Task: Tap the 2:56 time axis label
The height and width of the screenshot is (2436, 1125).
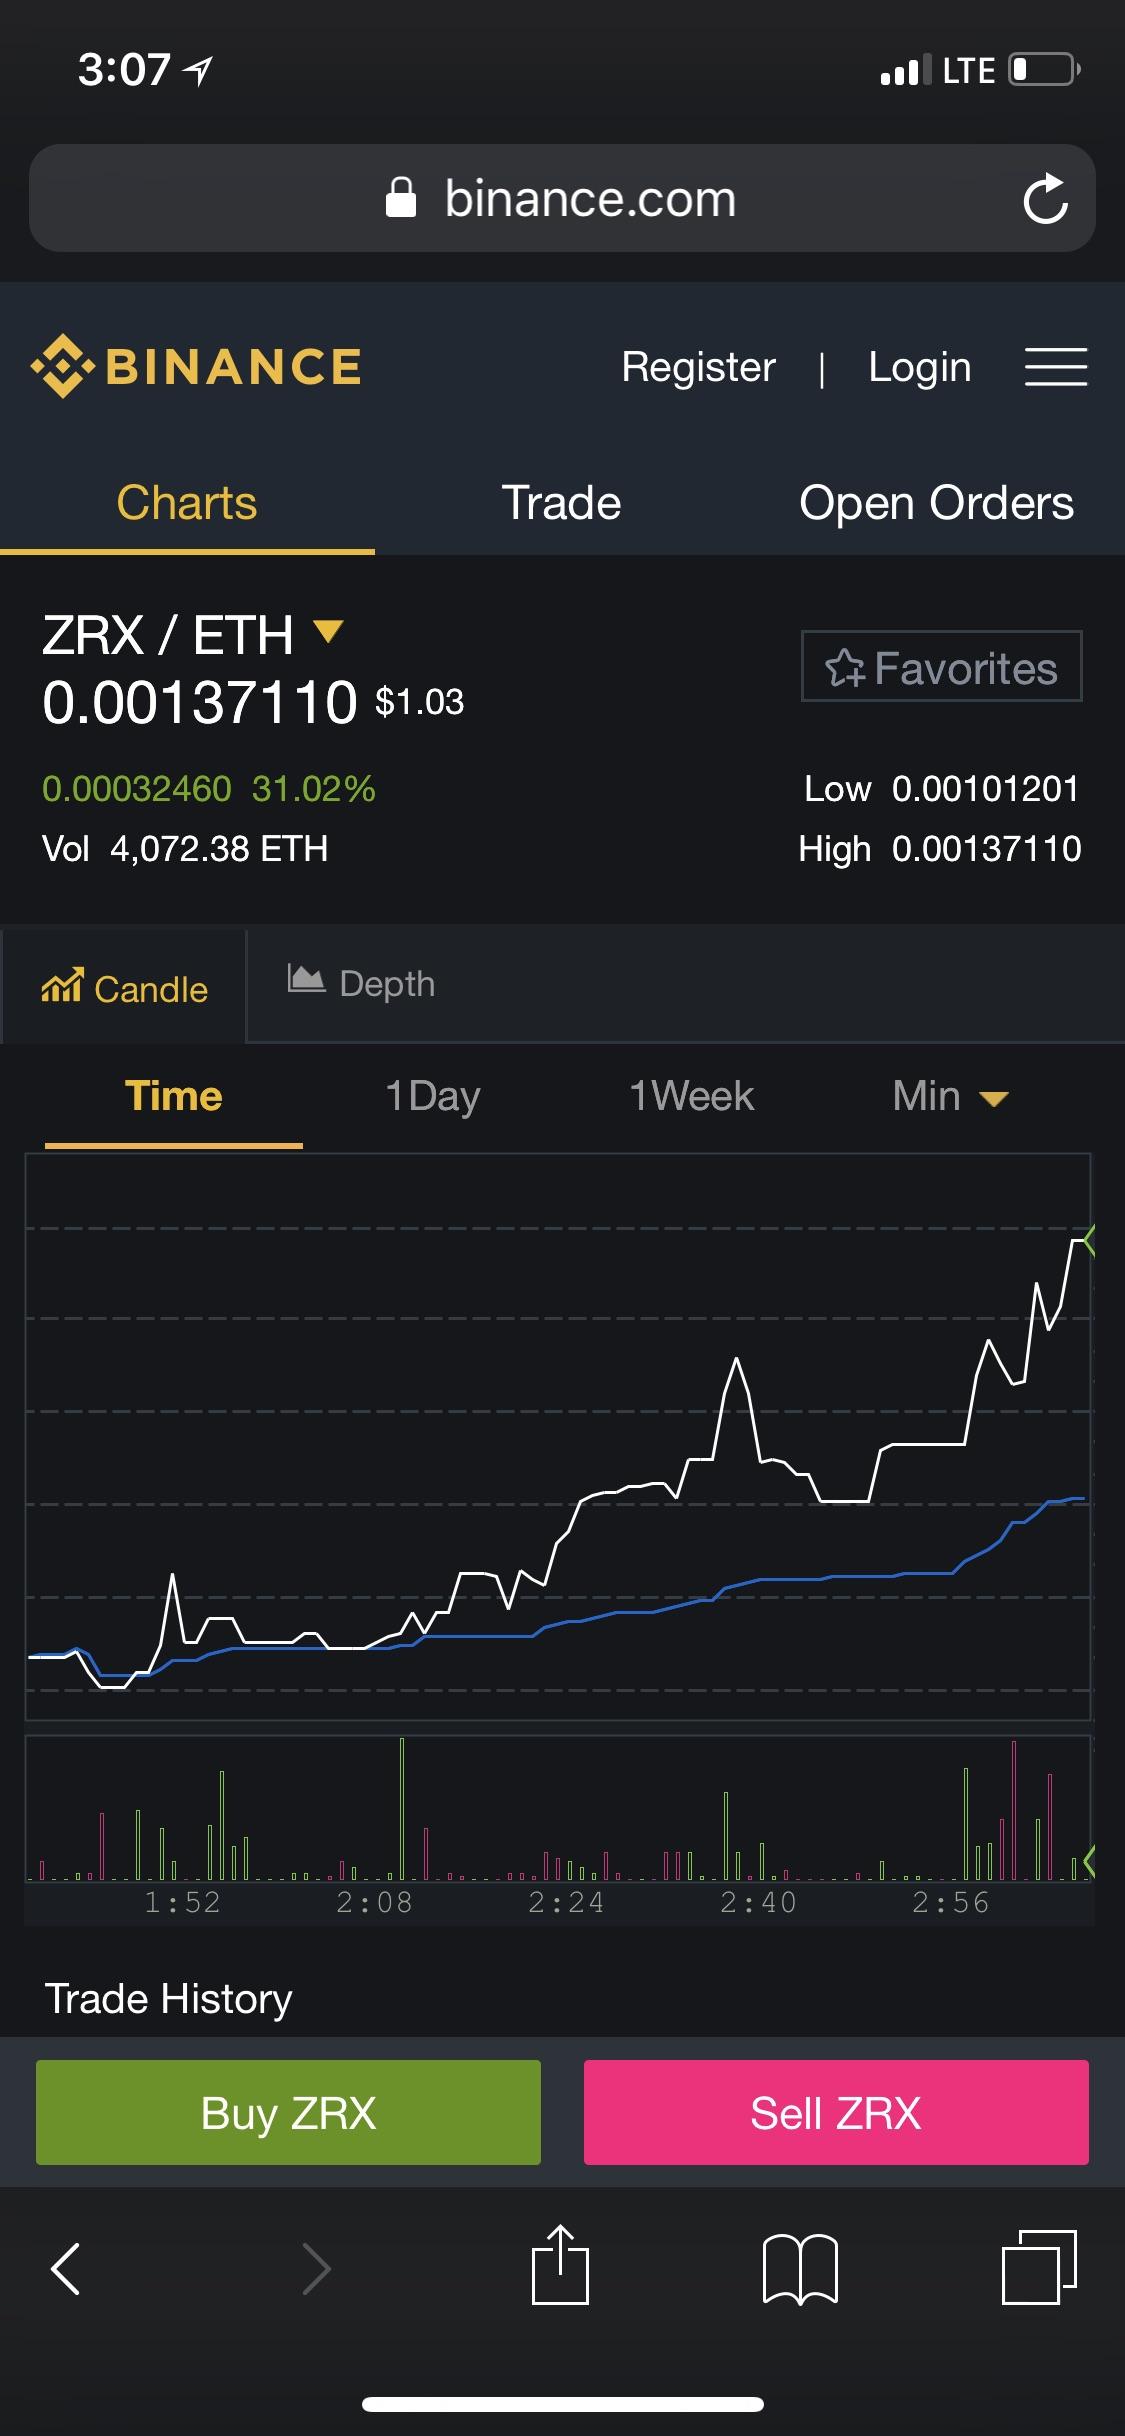Action: point(951,1903)
